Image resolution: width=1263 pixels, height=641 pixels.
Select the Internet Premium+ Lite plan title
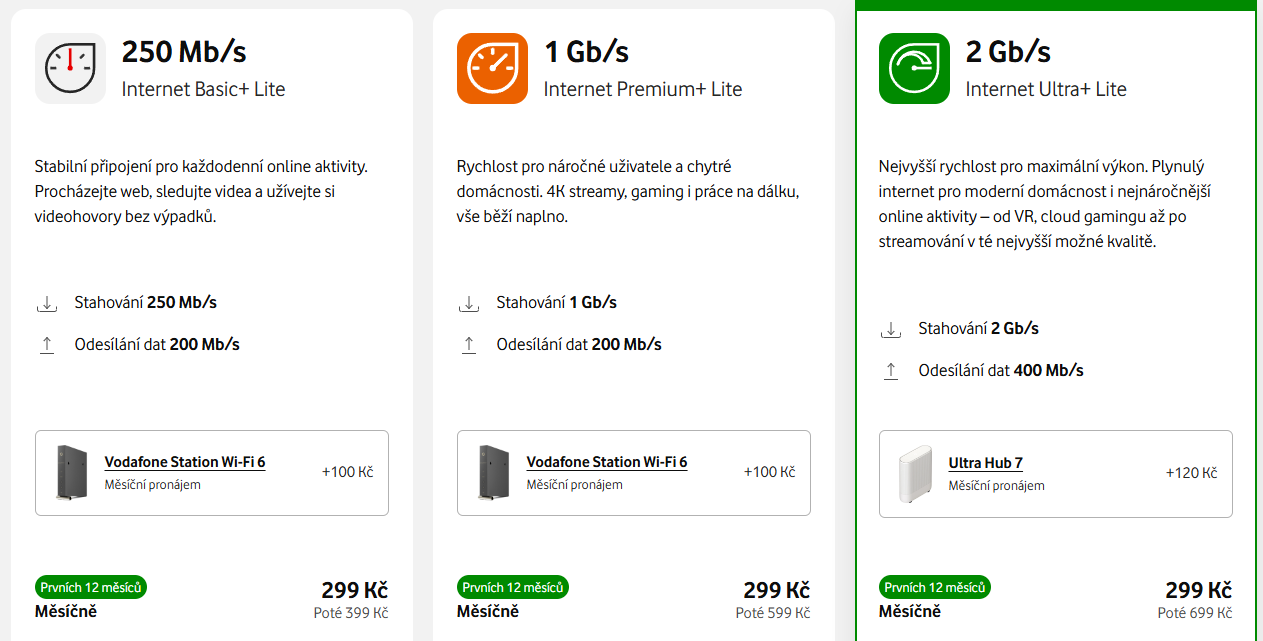pyautogui.click(x=643, y=89)
